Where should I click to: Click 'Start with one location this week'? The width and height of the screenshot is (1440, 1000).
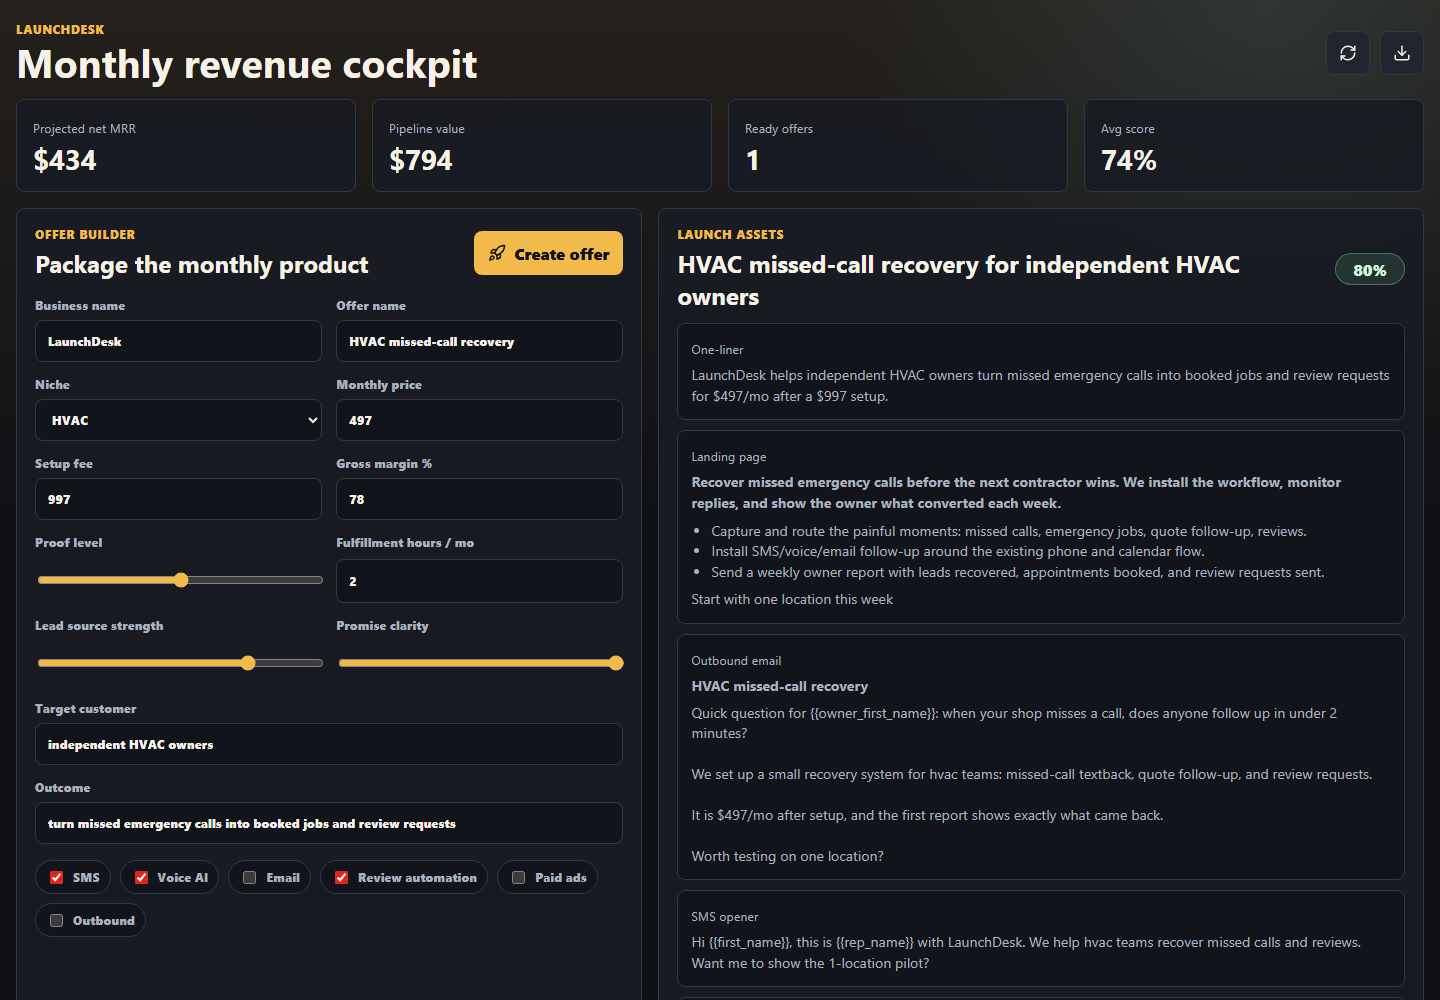792,599
